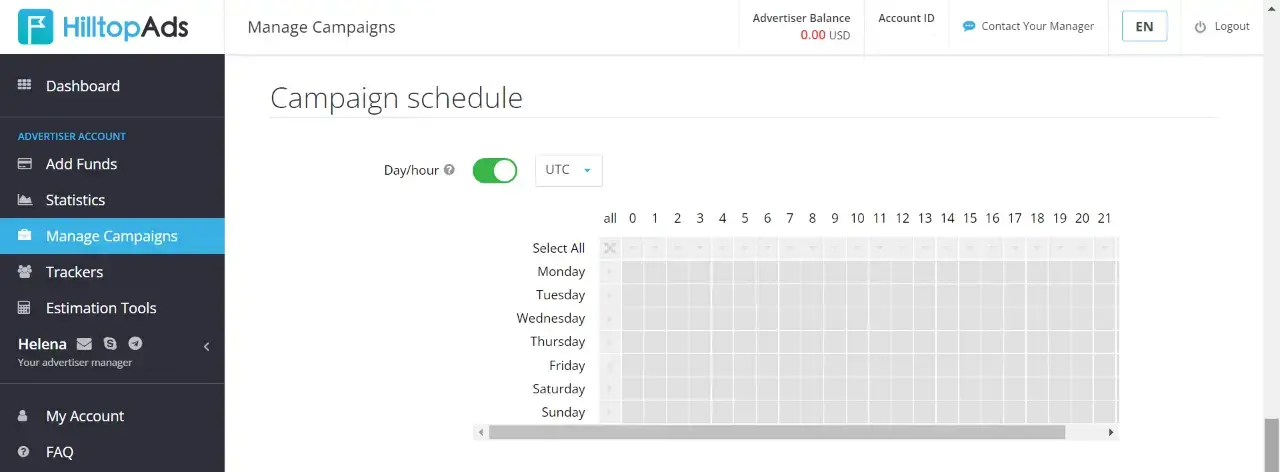
Task: Click the Contact Your Manager chat icon
Action: (x=968, y=27)
